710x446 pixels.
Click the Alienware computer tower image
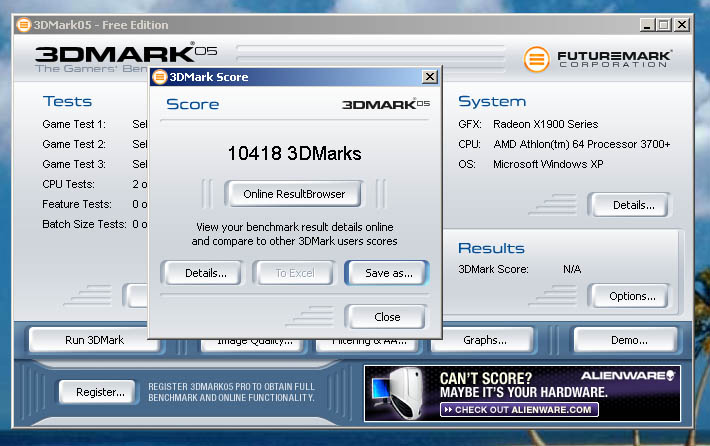click(398, 393)
